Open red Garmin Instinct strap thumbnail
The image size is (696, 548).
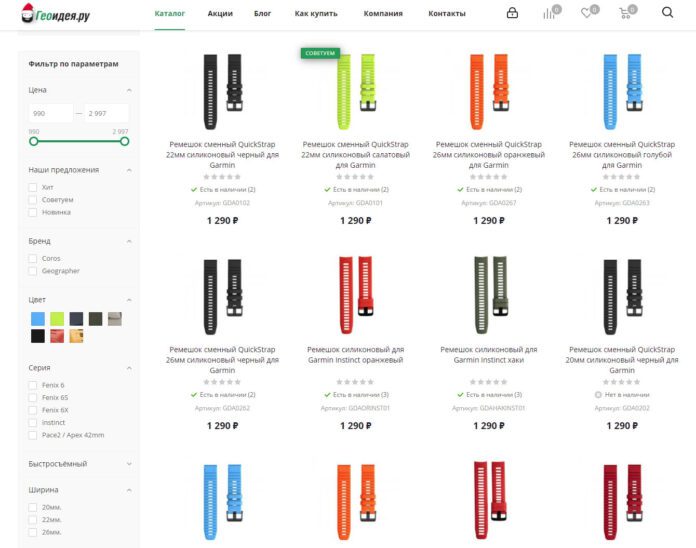[356, 296]
